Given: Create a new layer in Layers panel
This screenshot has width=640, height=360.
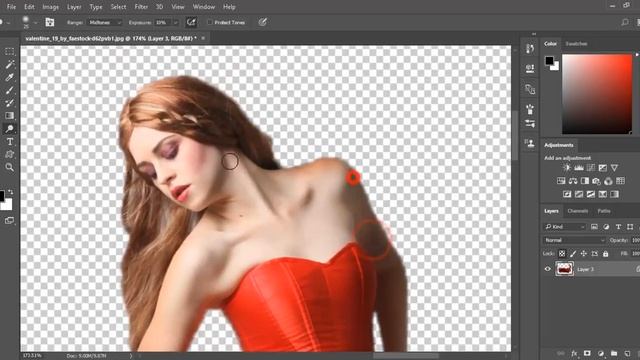Looking at the screenshot, I should click(x=627, y=353).
